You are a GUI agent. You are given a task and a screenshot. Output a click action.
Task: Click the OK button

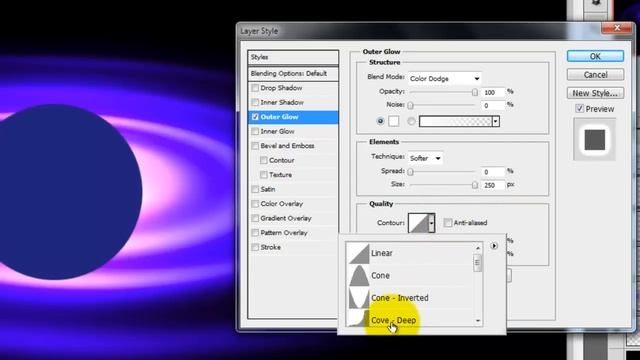595,56
